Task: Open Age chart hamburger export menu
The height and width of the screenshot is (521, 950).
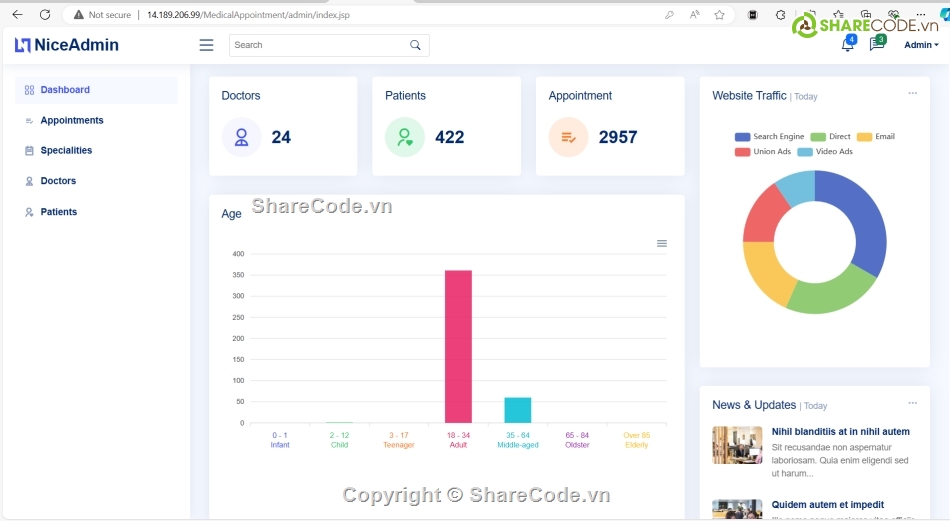Action: pyautogui.click(x=661, y=243)
